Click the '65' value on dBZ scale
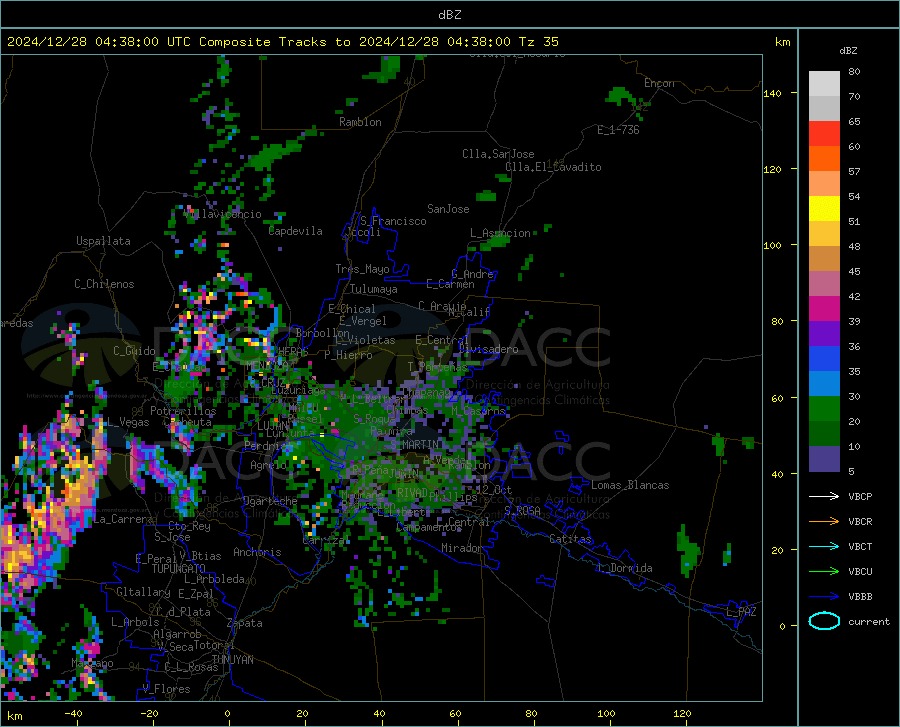The image size is (900, 727). [854, 122]
